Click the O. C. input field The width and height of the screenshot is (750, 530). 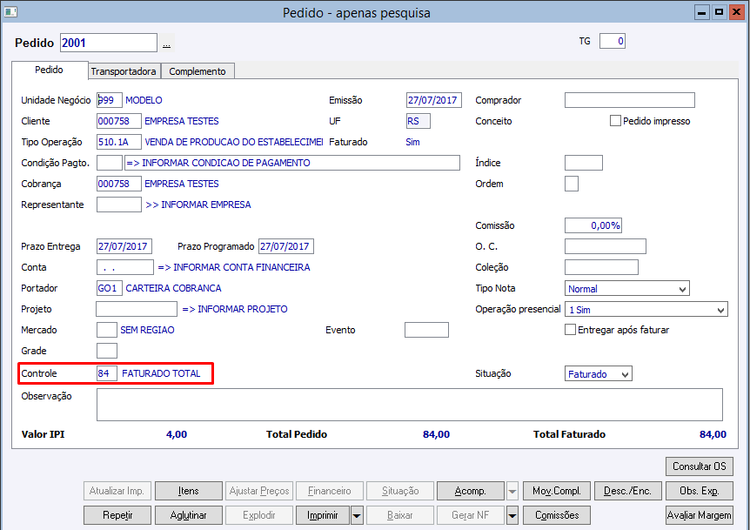[x=606, y=246]
